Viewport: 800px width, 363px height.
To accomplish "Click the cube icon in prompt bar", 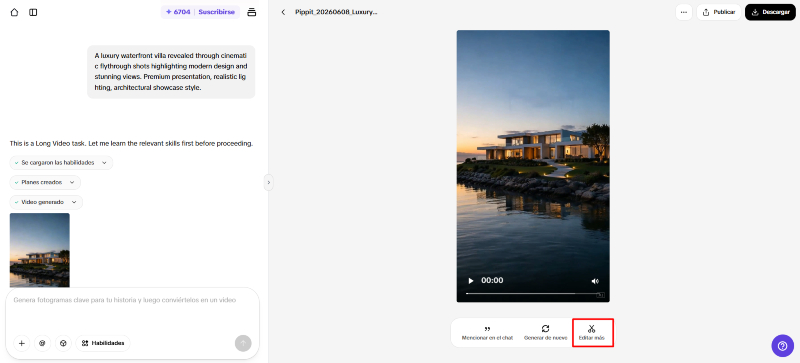I will click(x=63, y=344).
